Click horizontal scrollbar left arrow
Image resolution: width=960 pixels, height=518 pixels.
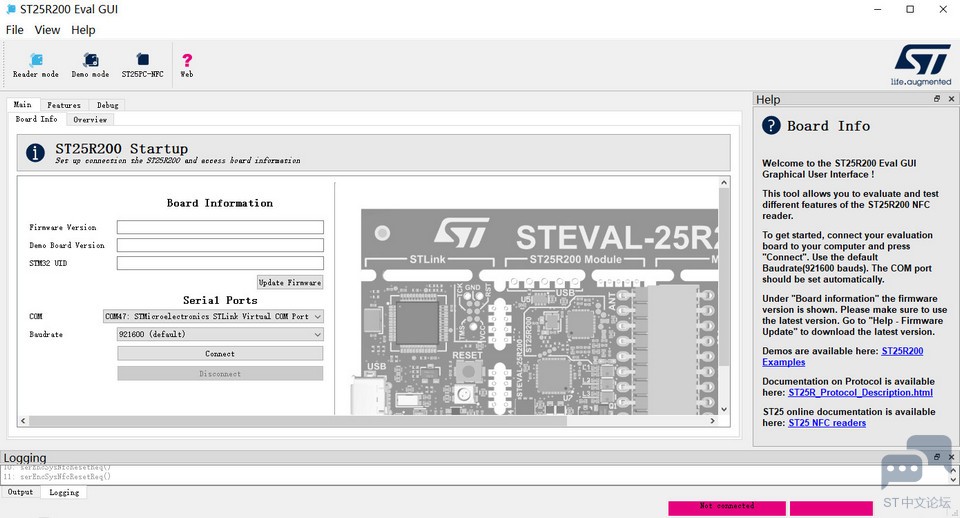(23, 421)
